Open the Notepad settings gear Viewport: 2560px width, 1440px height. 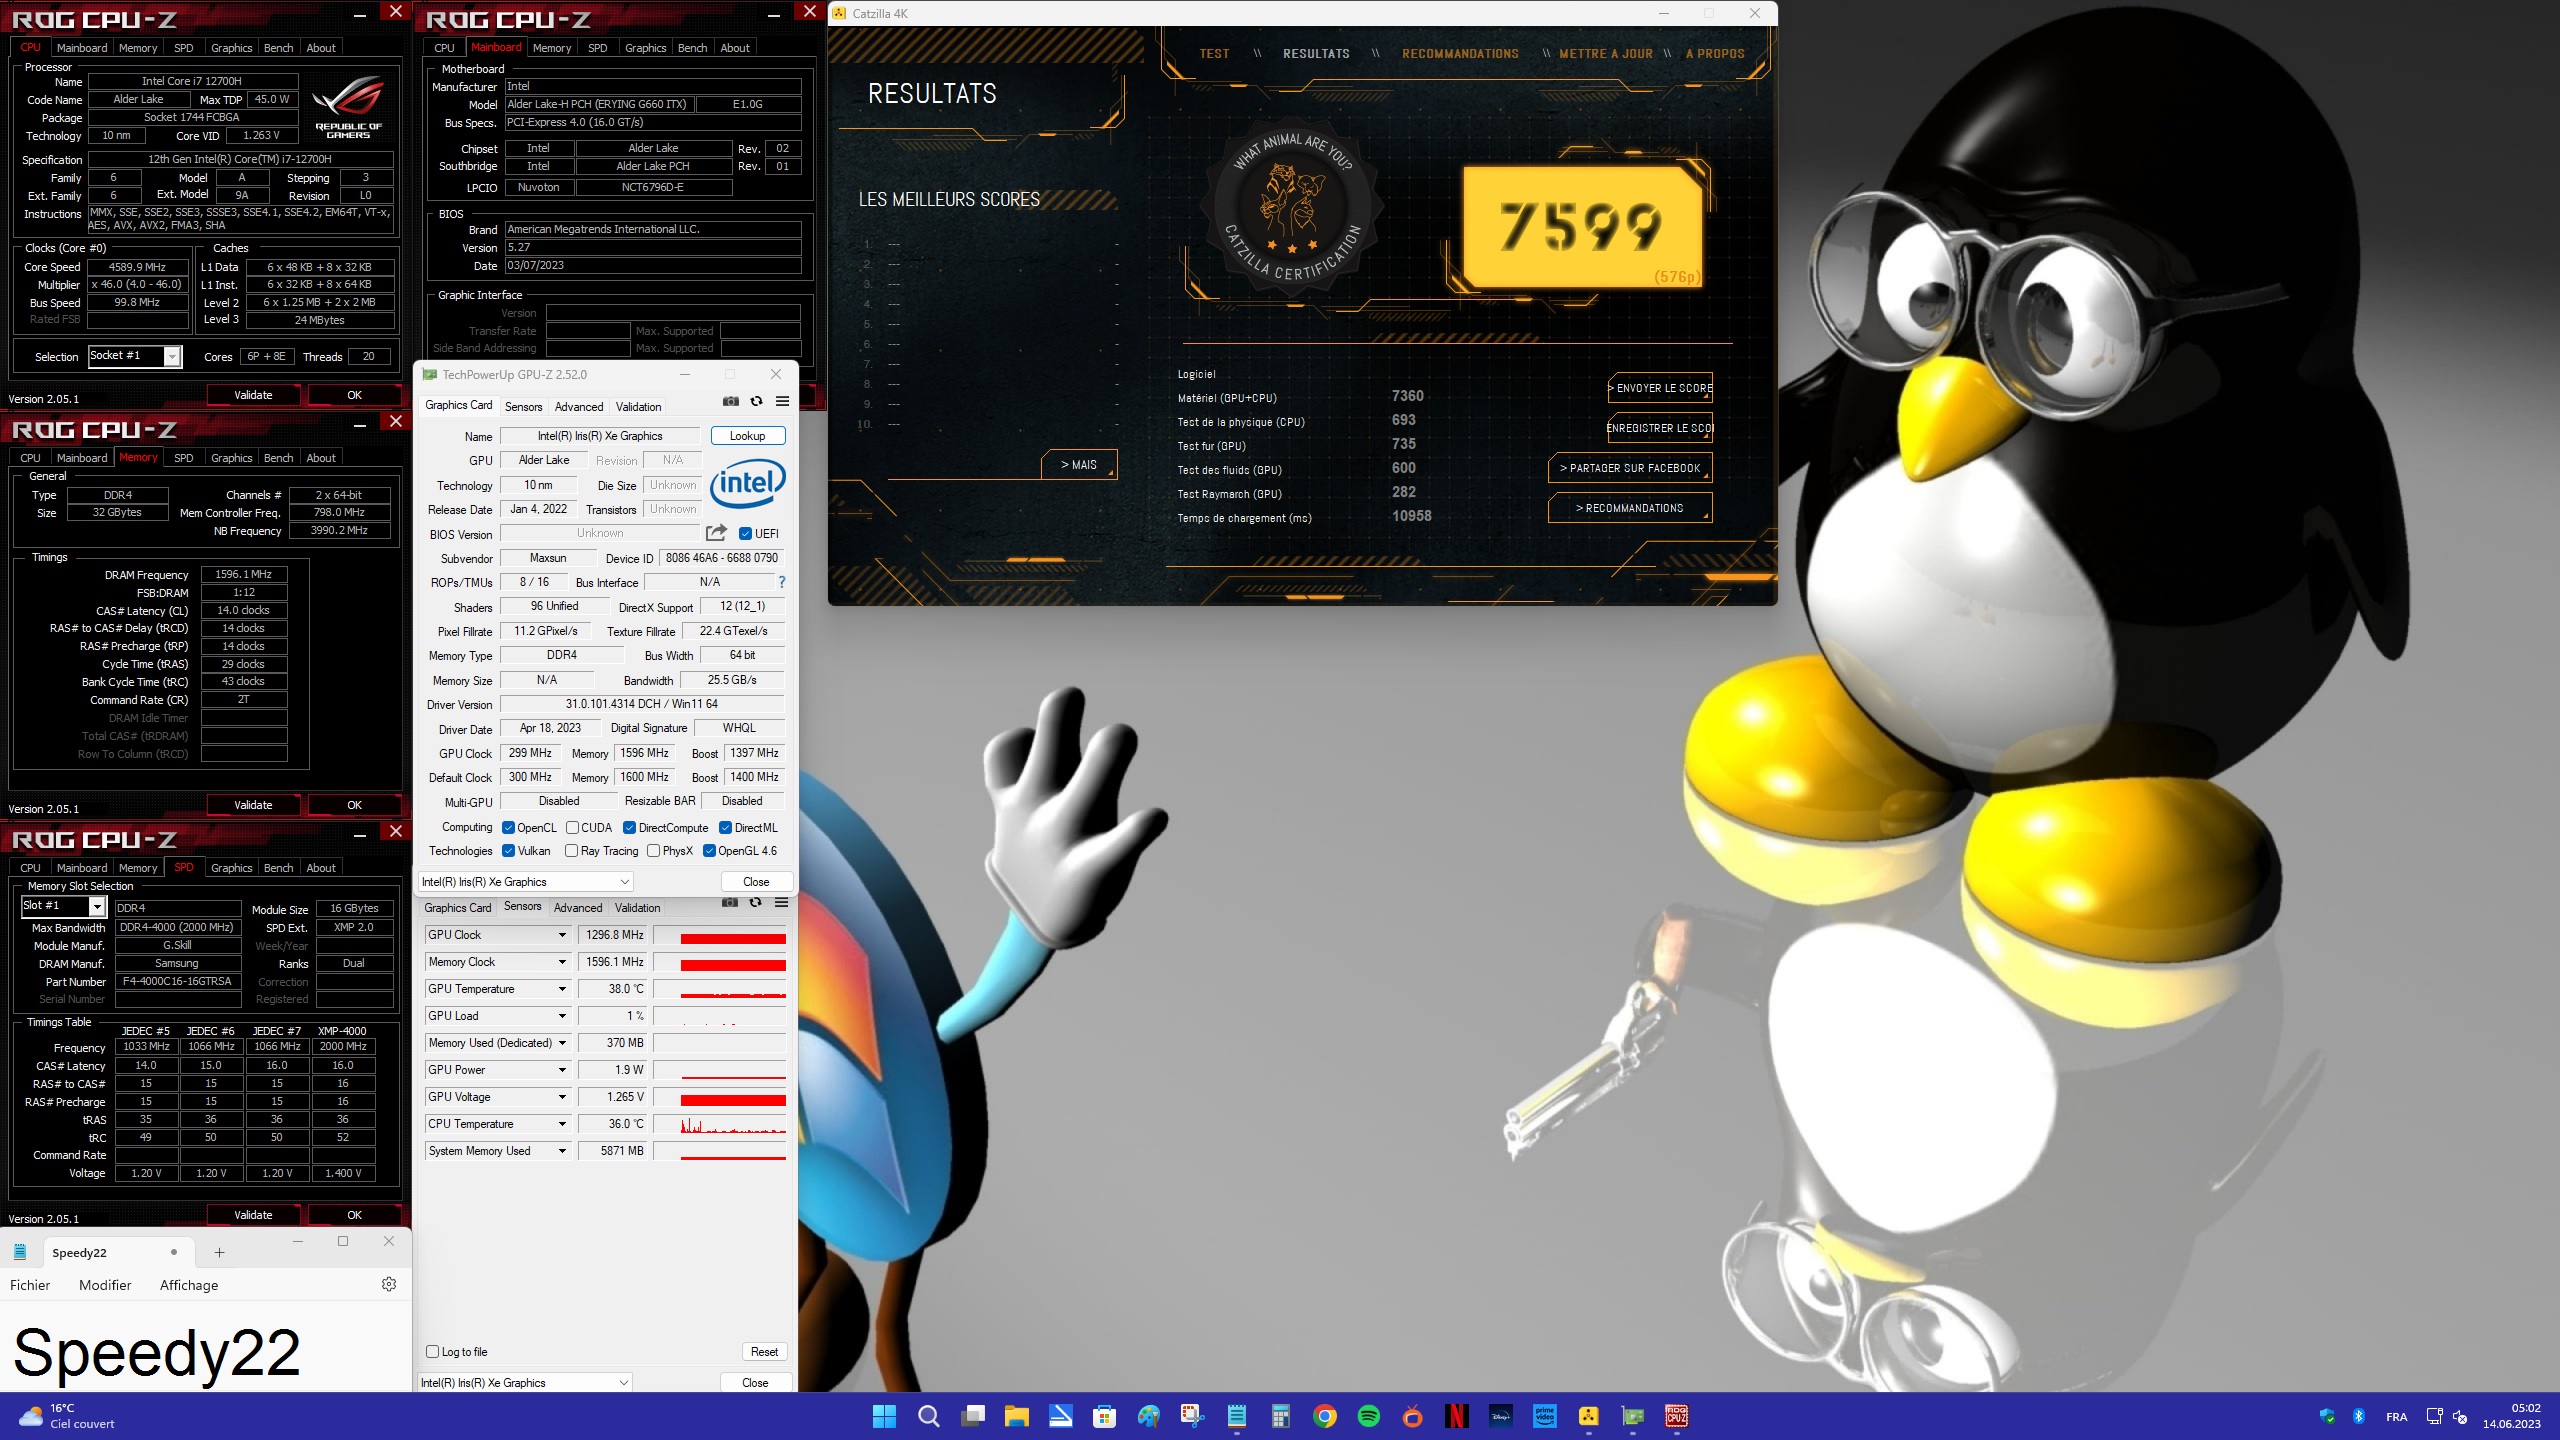click(x=389, y=1284)
